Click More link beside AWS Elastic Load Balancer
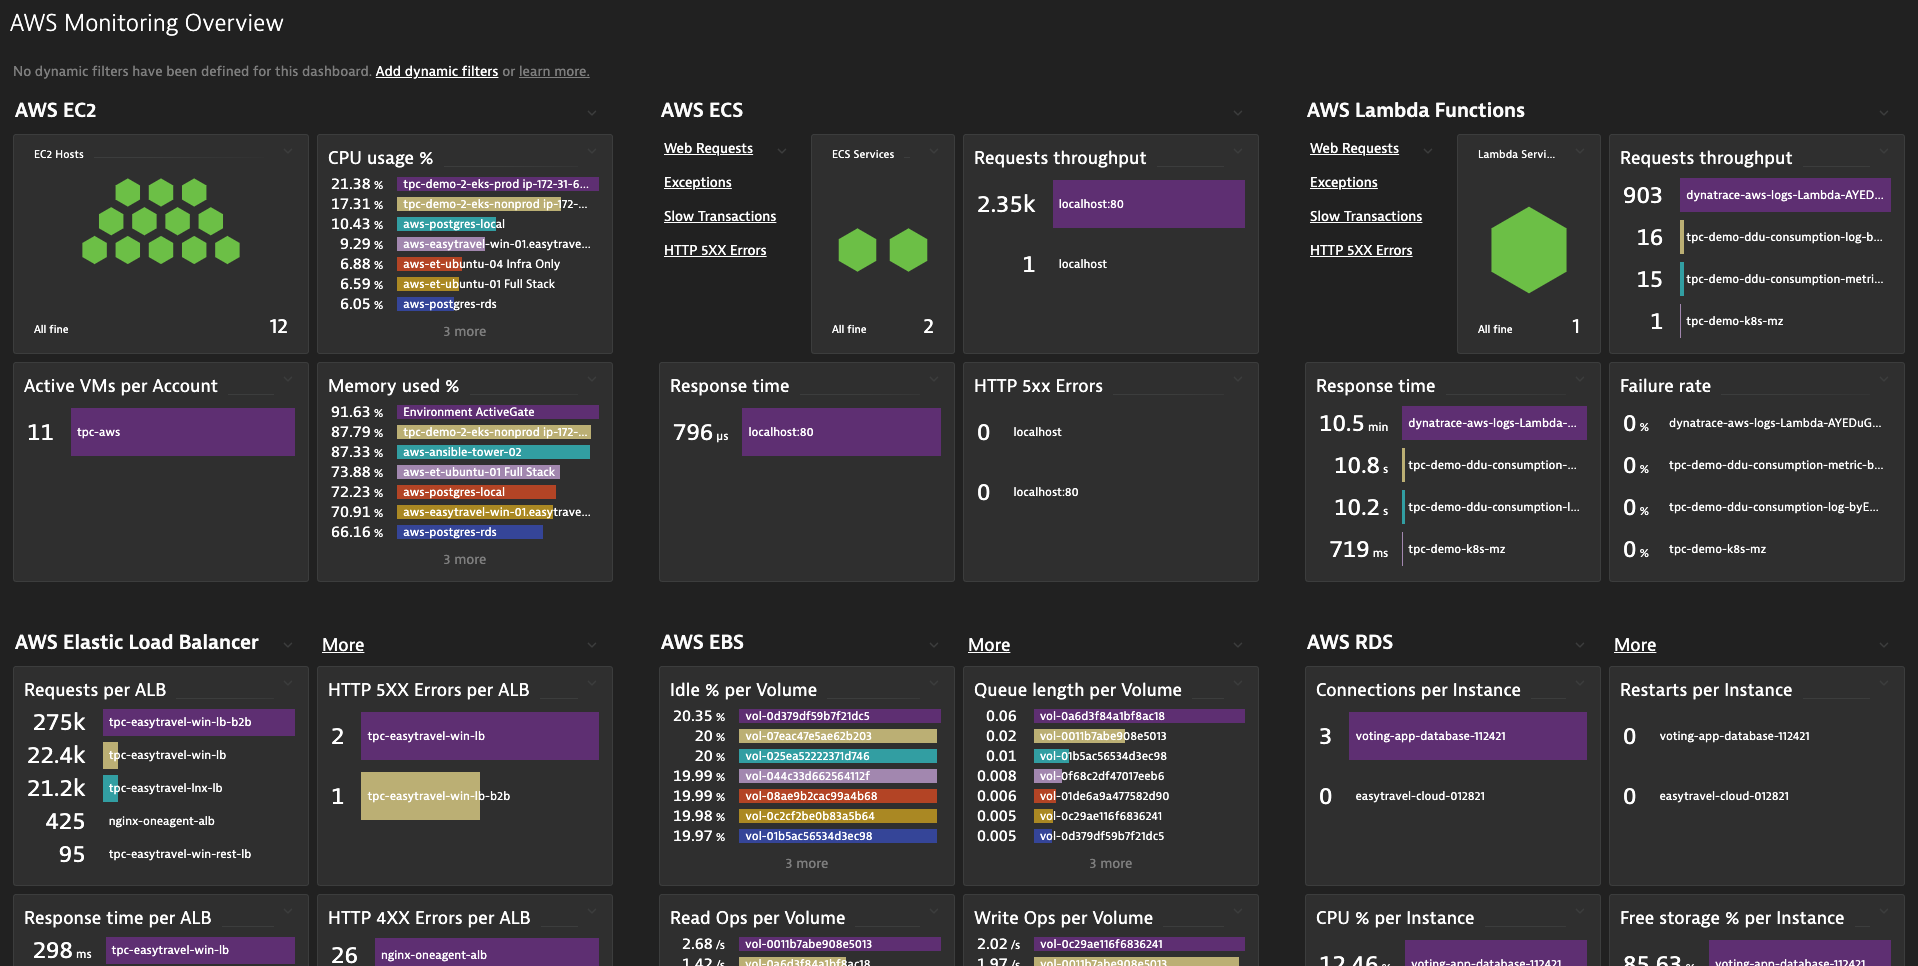 pyautogui.click(x=343, y=645)
